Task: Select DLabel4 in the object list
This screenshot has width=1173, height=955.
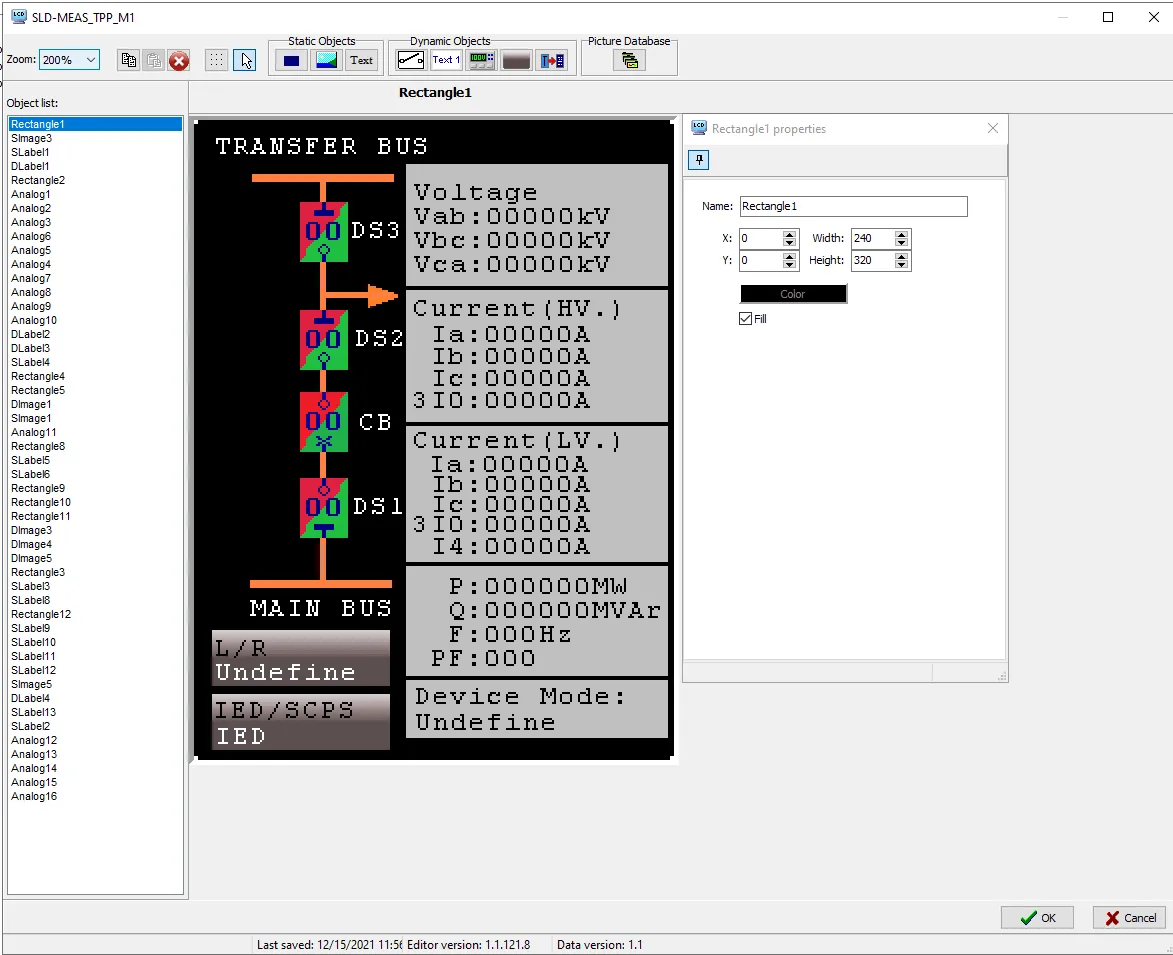Action: click(x=95, y=698)
